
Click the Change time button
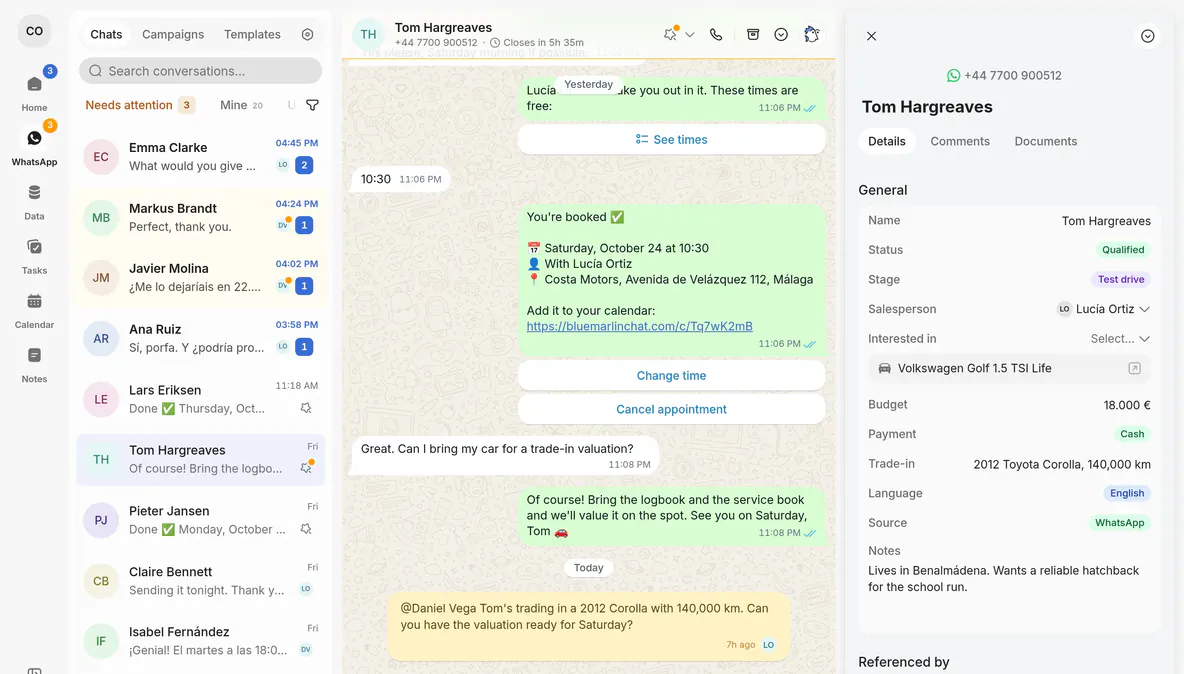pyautogui.click(x=671, y=375)
